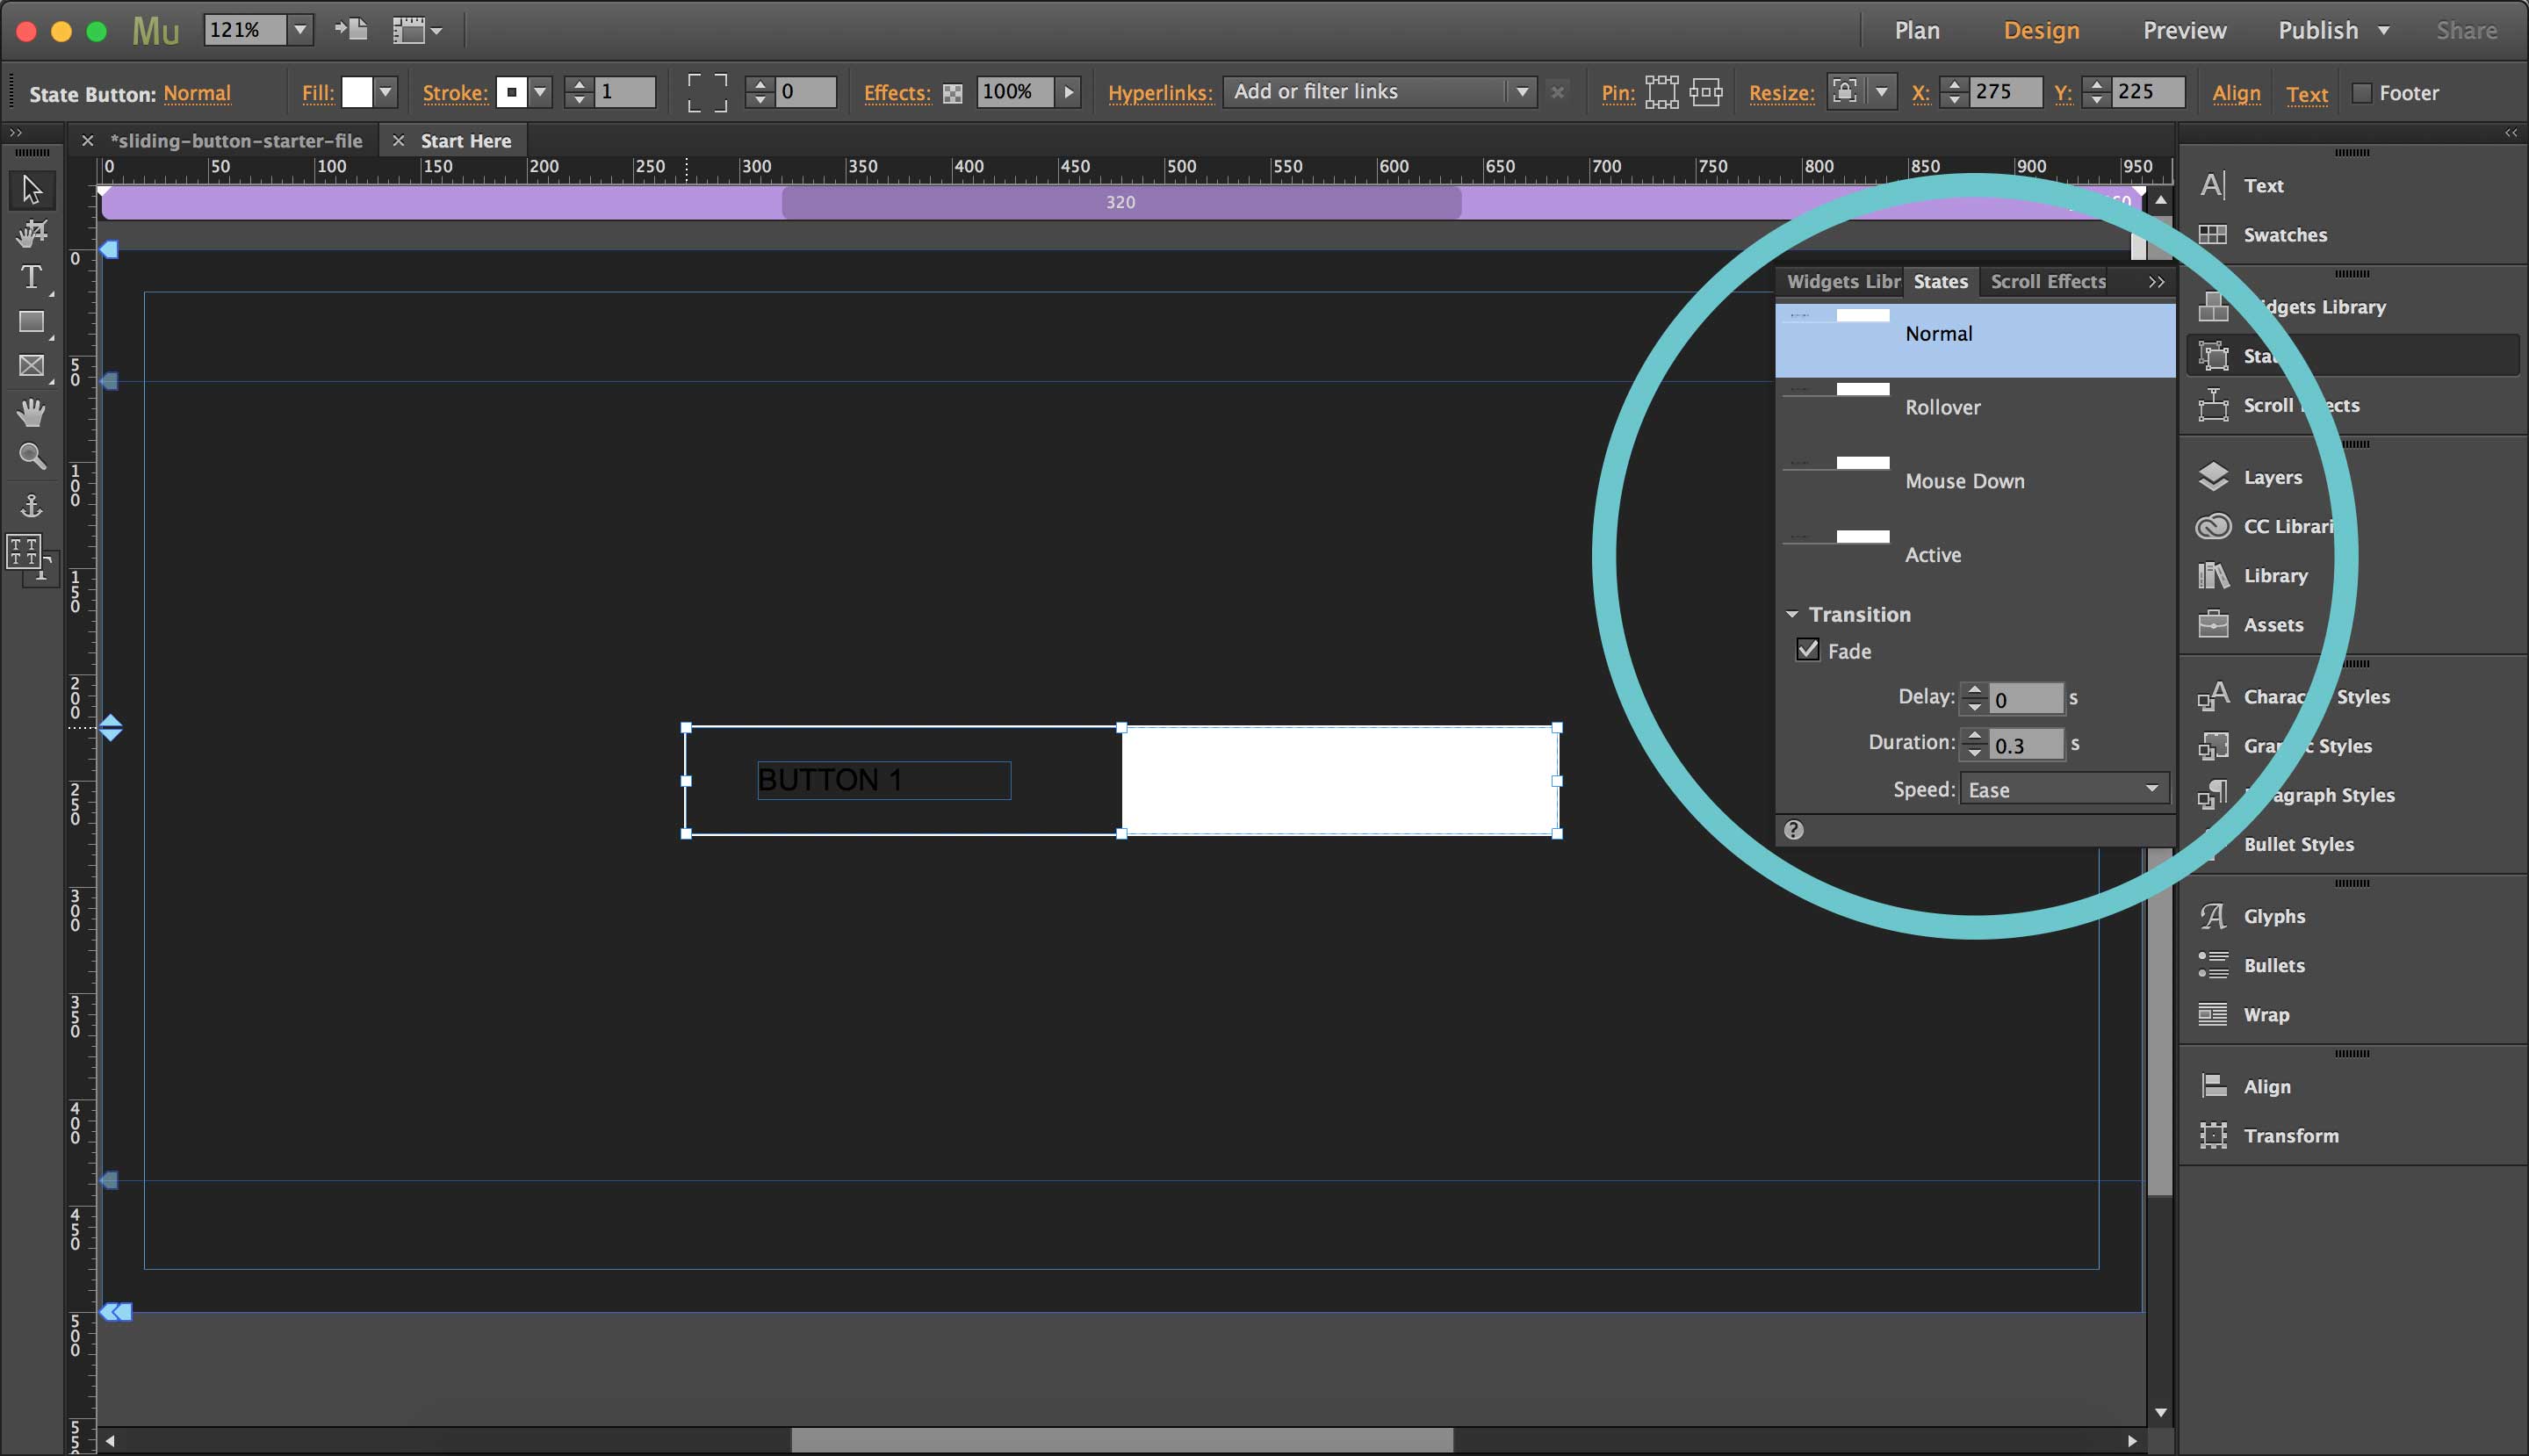Viewport: 2529px width, 1456px height.
Task: Click the Align panel icon
Action: coord(2215,1086)
